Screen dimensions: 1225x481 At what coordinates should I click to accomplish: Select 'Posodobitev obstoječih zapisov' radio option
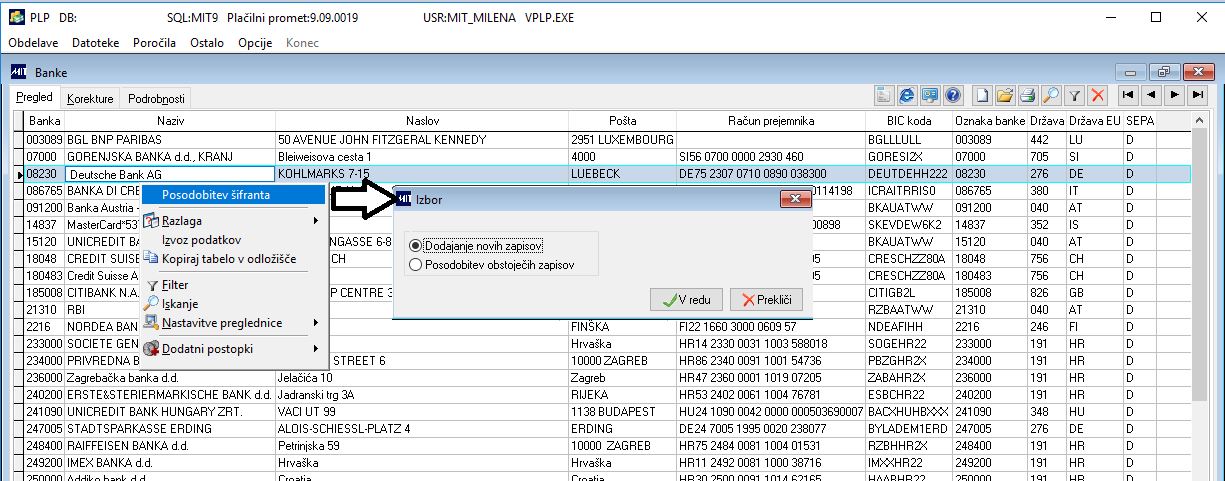492,265
